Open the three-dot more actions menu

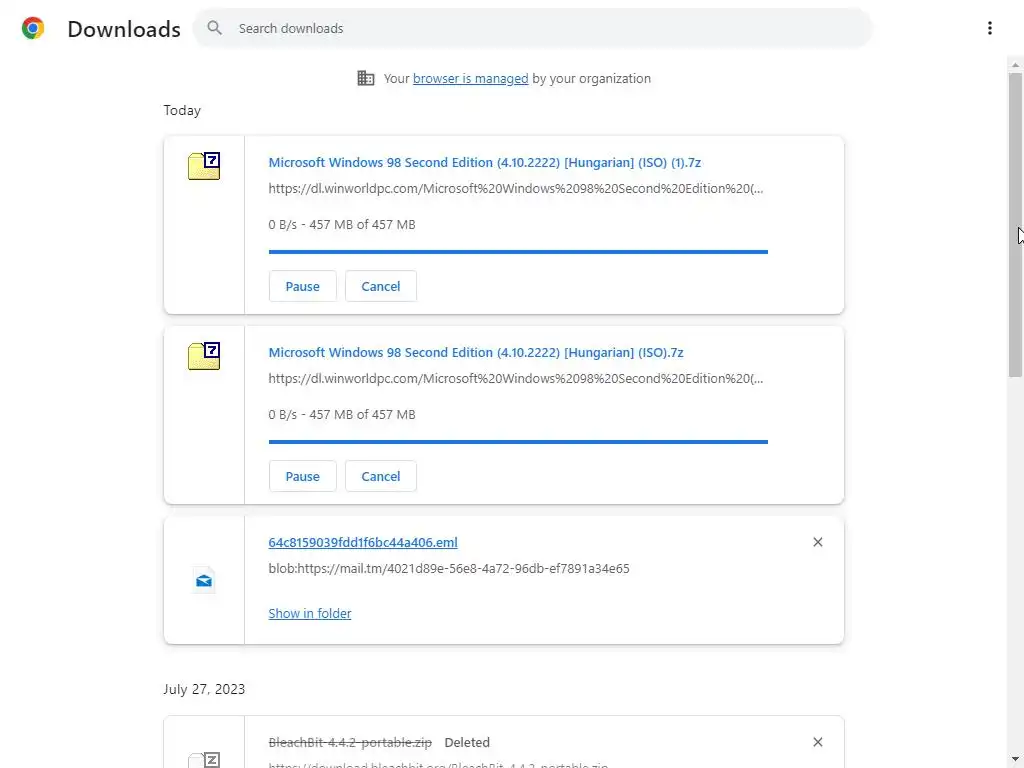pos(989,28)
